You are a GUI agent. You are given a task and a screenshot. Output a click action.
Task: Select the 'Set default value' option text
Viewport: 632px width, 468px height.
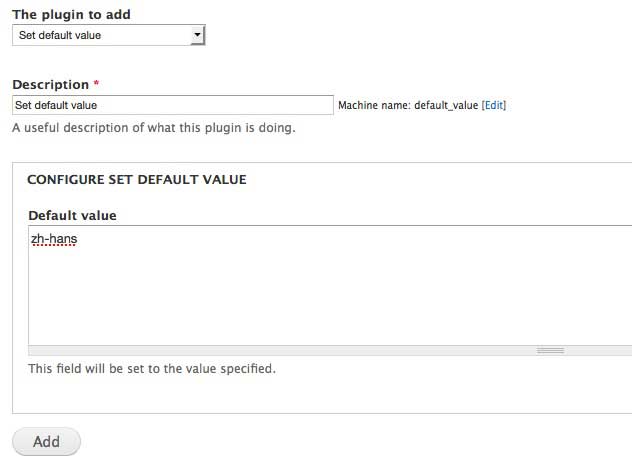60,35
